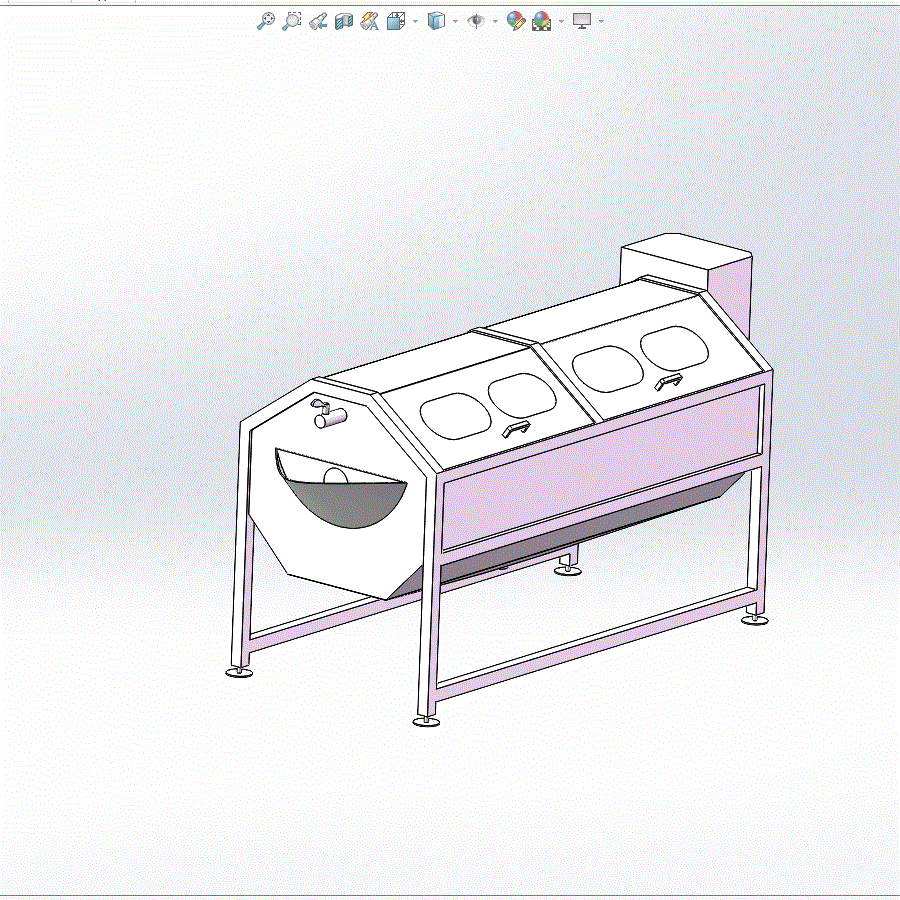Screen dimensions: 900x900
Task: Expand the View Orientation dropdown arrow
Action: pyautogui.click(x=416, y=22)
